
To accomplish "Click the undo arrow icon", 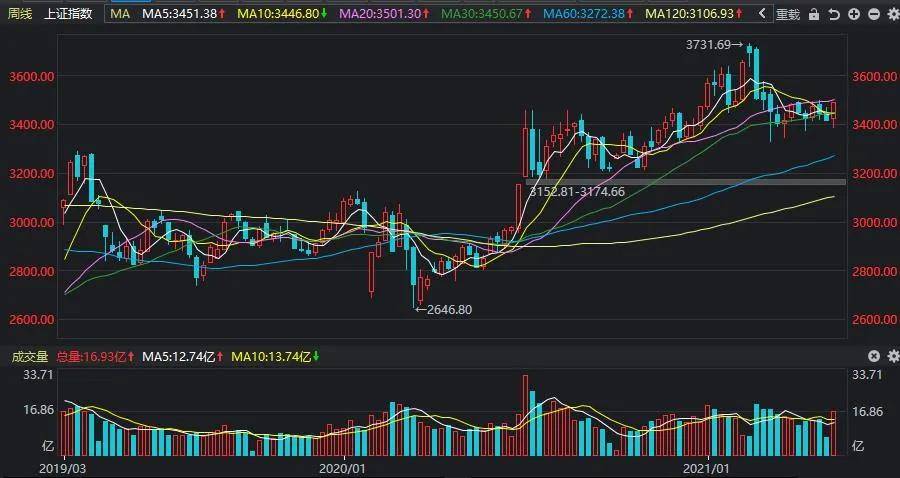I will [x=834, y=14].
